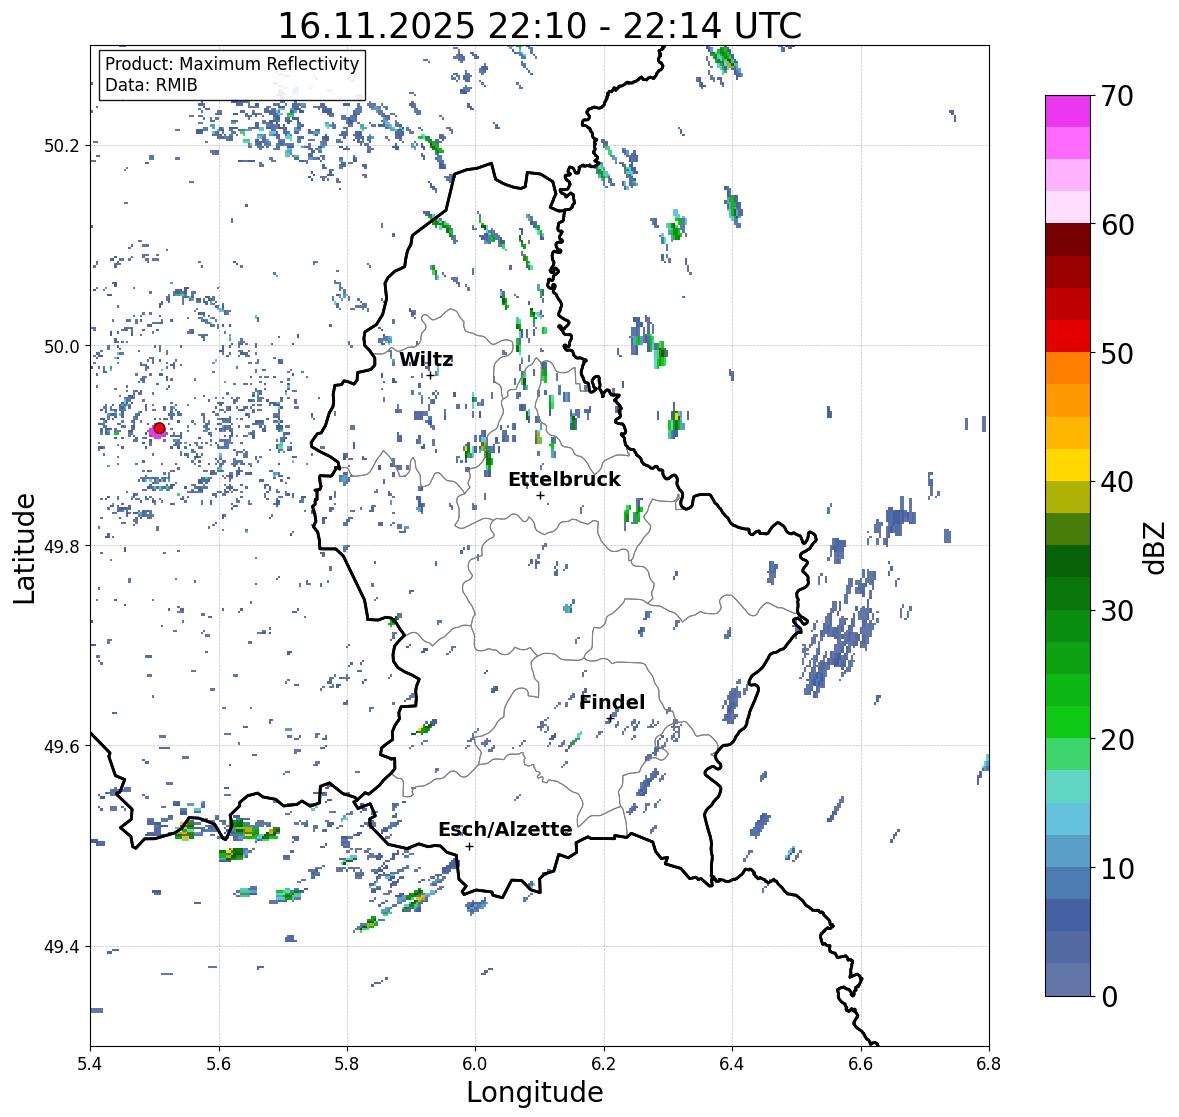This screenshot has width=1179, height=1117.
Task: Click the title 16.11.2025 22:10 - 22:14 UTC
Action: tap(540, 25)
